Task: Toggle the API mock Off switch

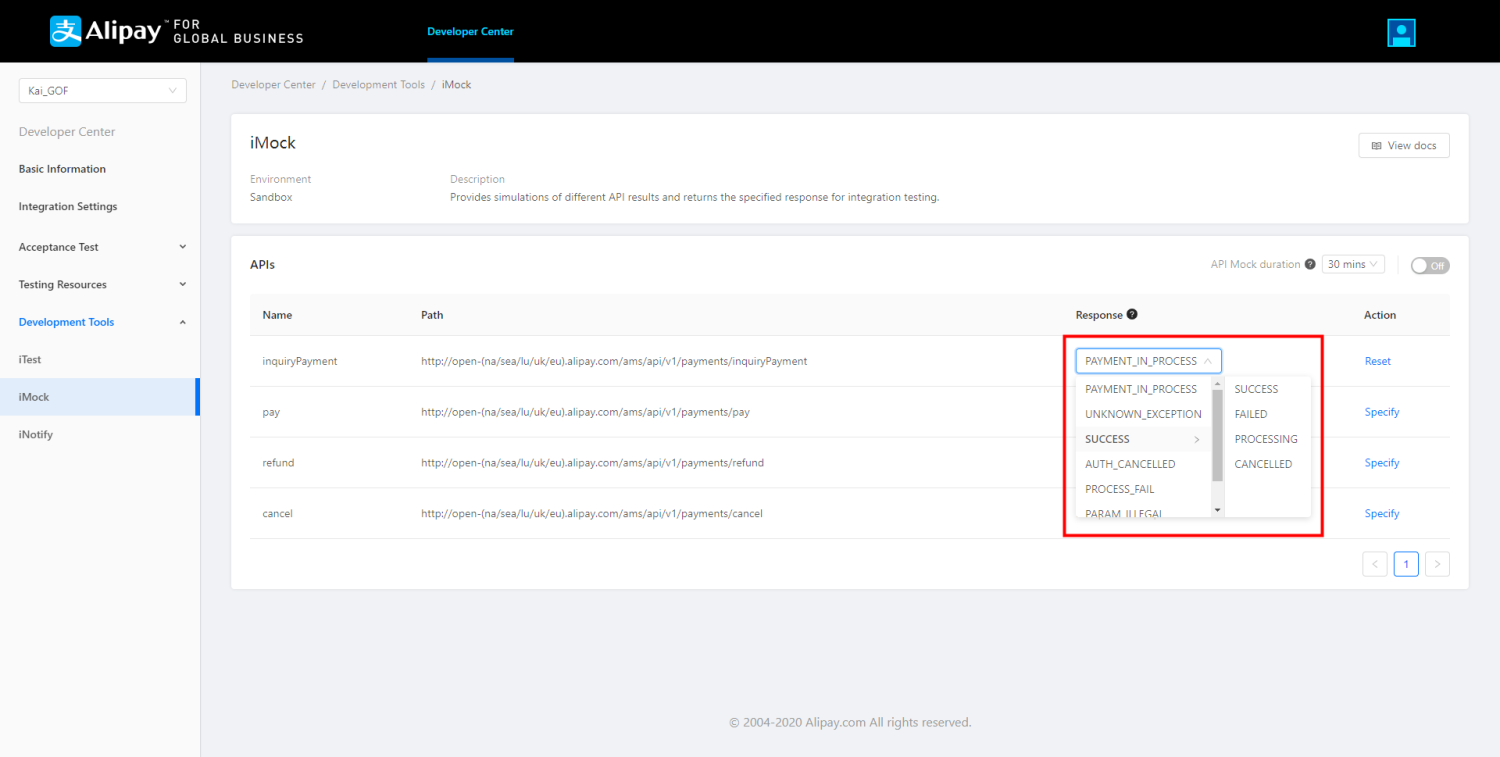Action: [1430, 265]
